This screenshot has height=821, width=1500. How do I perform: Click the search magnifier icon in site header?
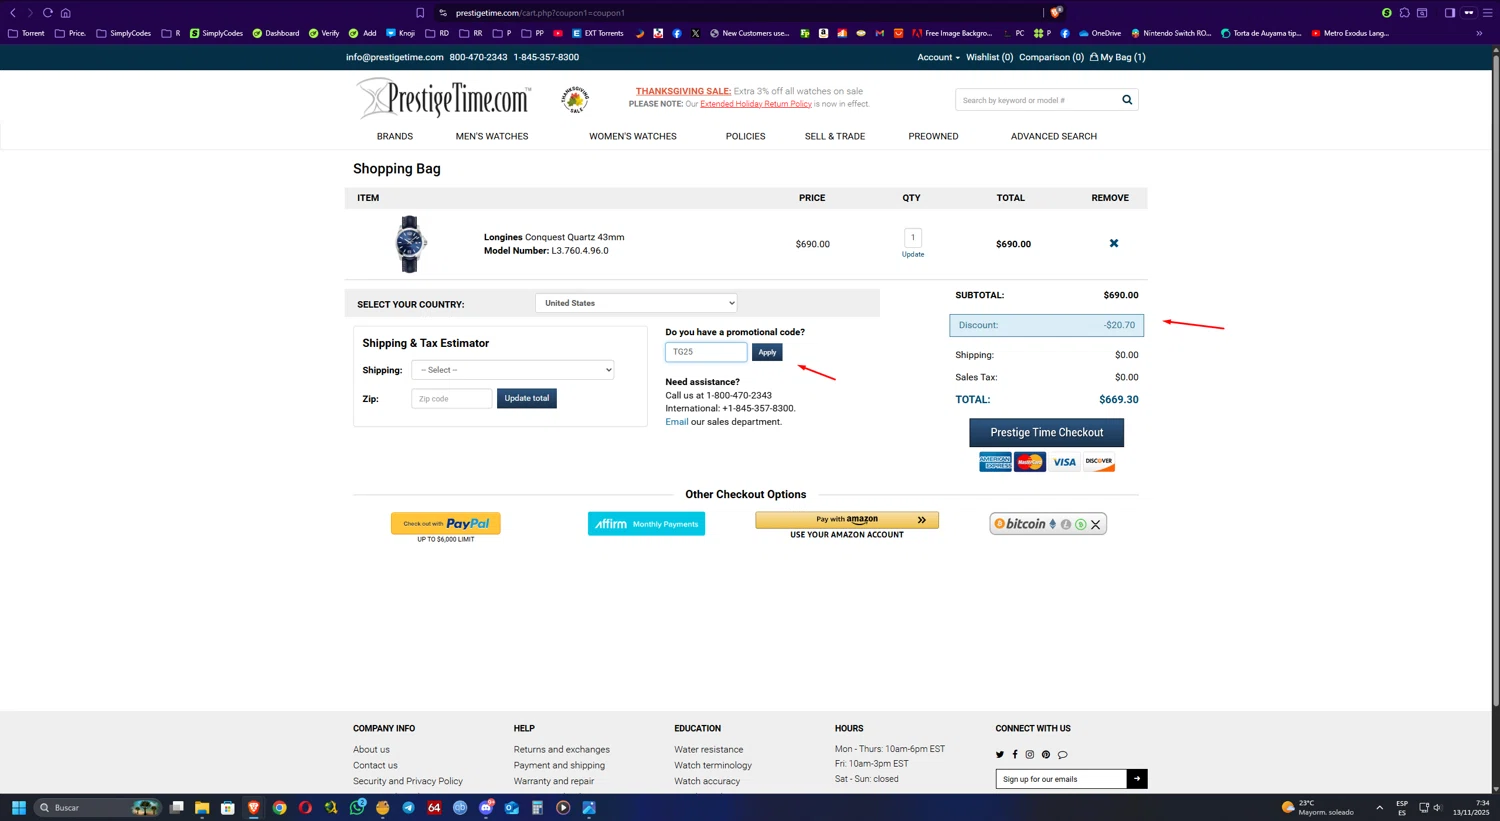click(1127, 100)
